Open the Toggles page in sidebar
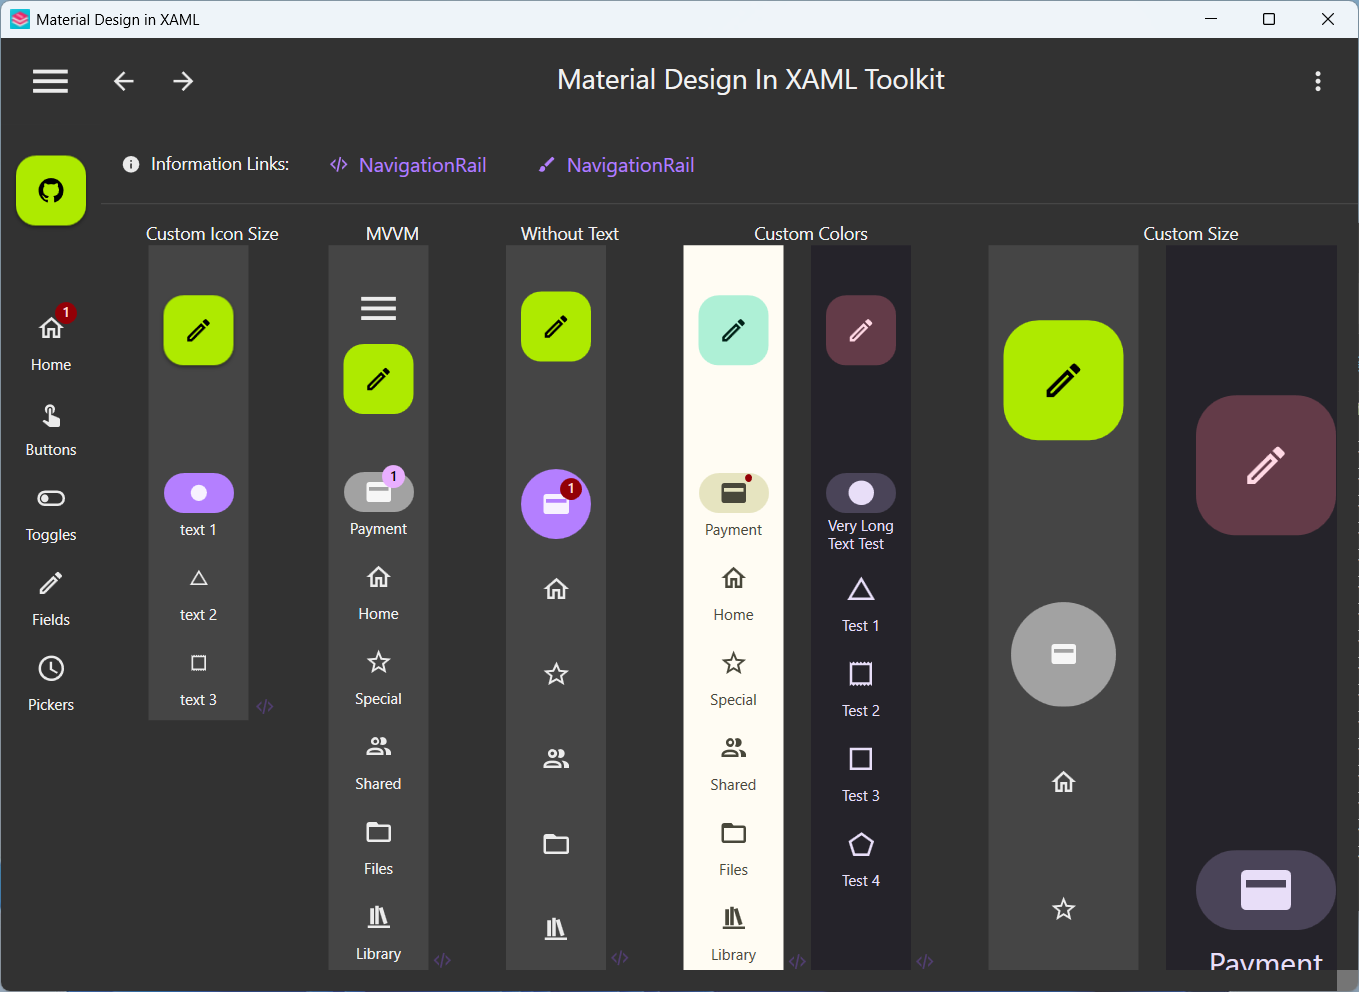The height and width of the screenshot is (992, 1359). (51, 515)
